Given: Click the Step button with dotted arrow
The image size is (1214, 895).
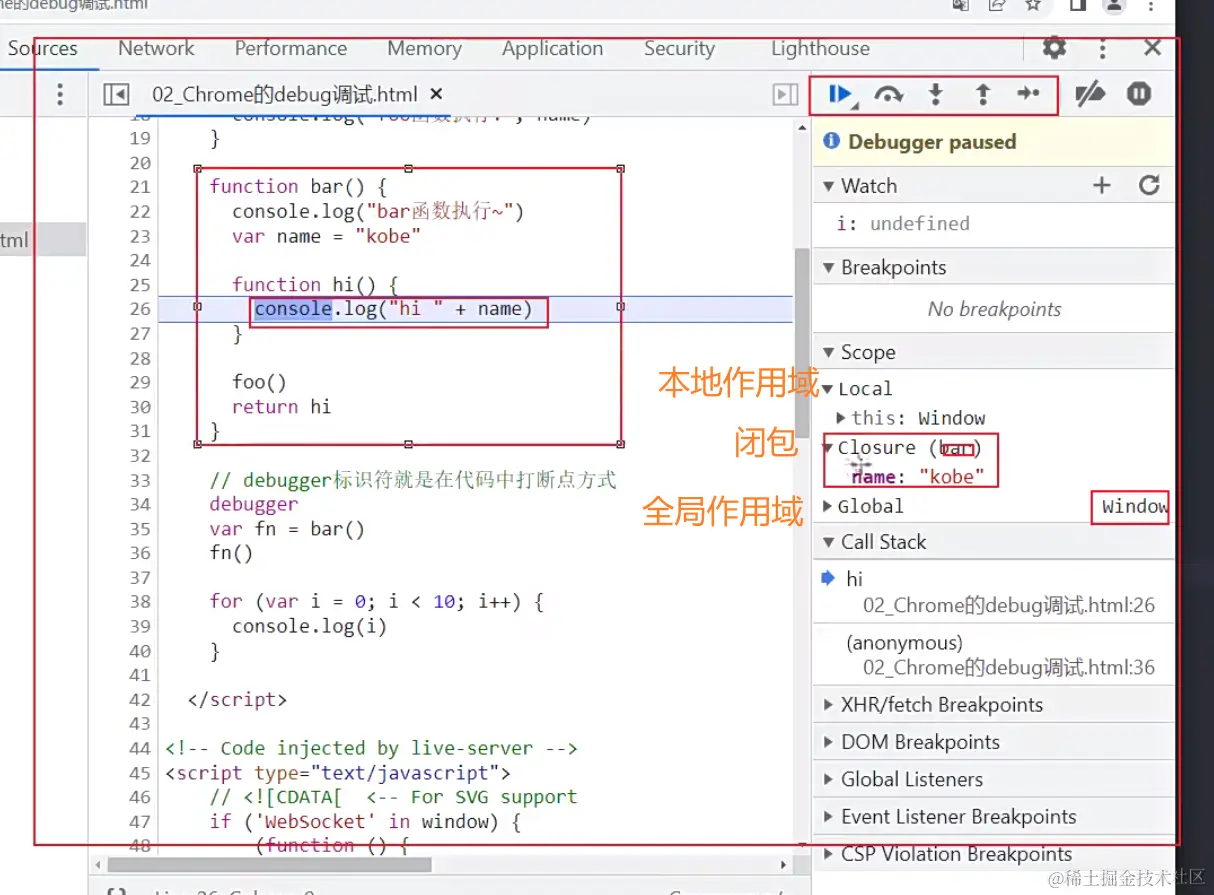Looking at the screenshot, I should [1028, 94].
